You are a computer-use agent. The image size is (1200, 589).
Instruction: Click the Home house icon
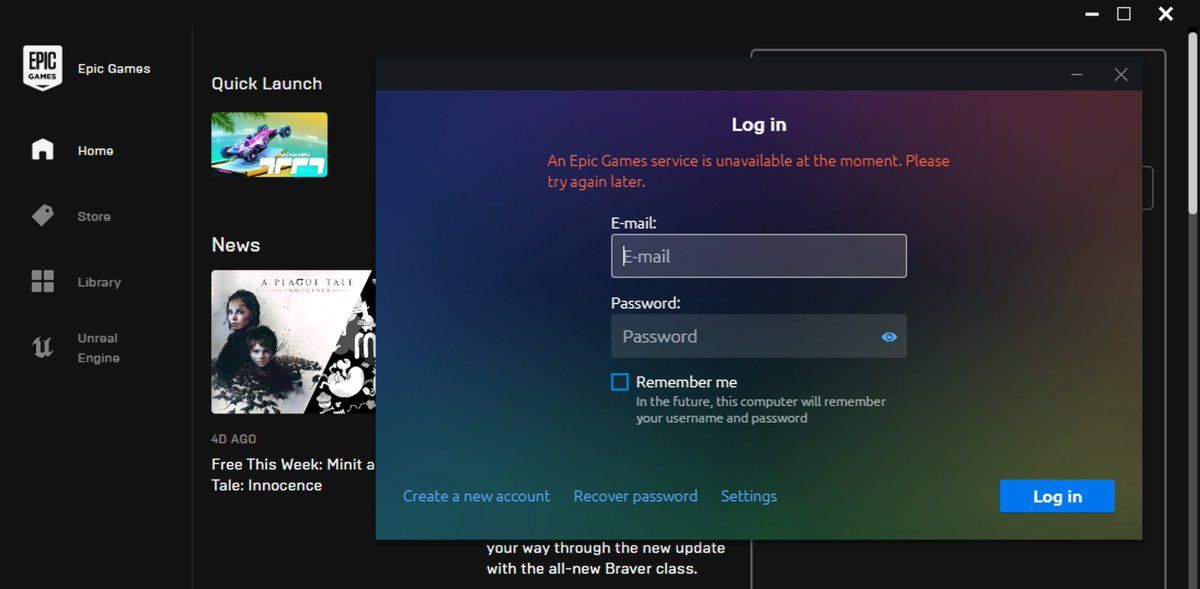click(x=43, y=150)
